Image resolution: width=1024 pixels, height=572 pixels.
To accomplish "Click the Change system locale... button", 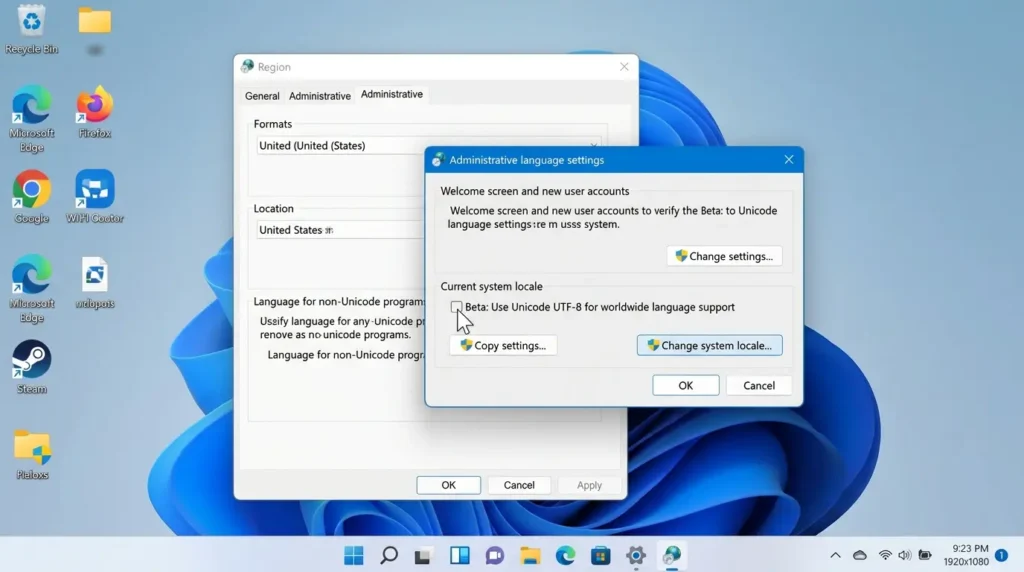I will pyautogui.click(x=709, y=345).
